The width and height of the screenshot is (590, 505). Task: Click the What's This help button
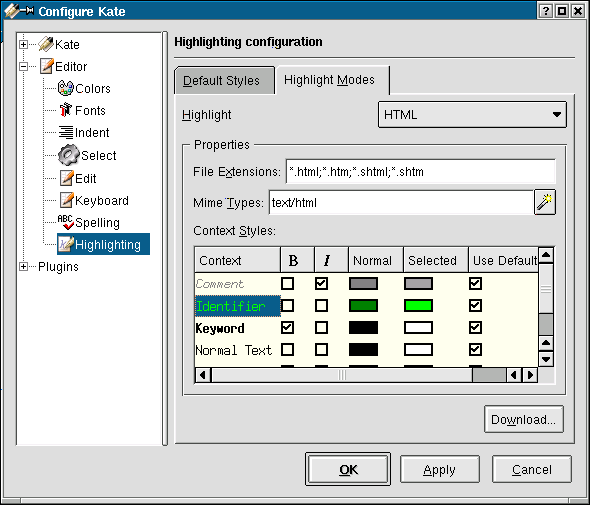tap(545, 11)
